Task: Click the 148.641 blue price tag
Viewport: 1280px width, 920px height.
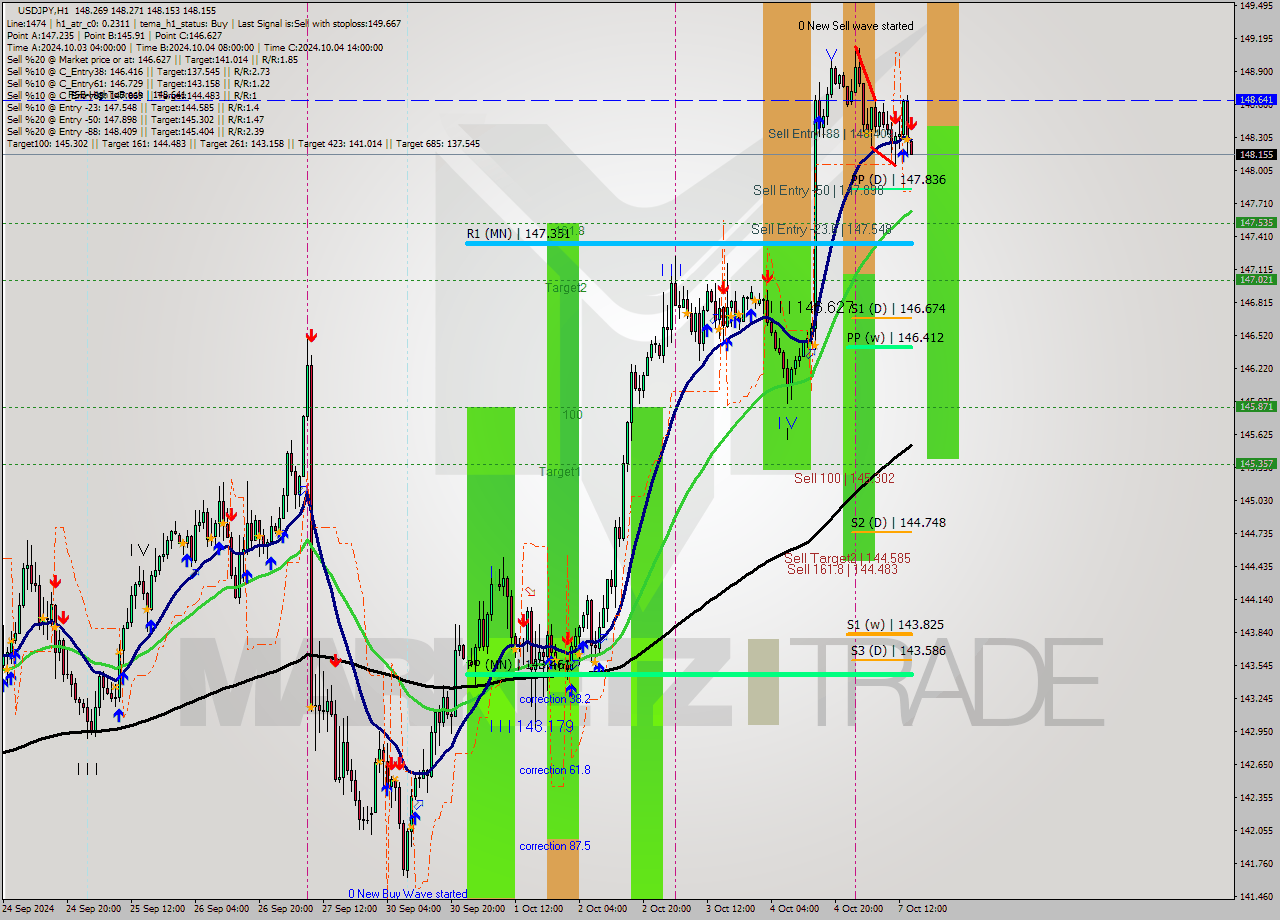Action: point(1256,100)
